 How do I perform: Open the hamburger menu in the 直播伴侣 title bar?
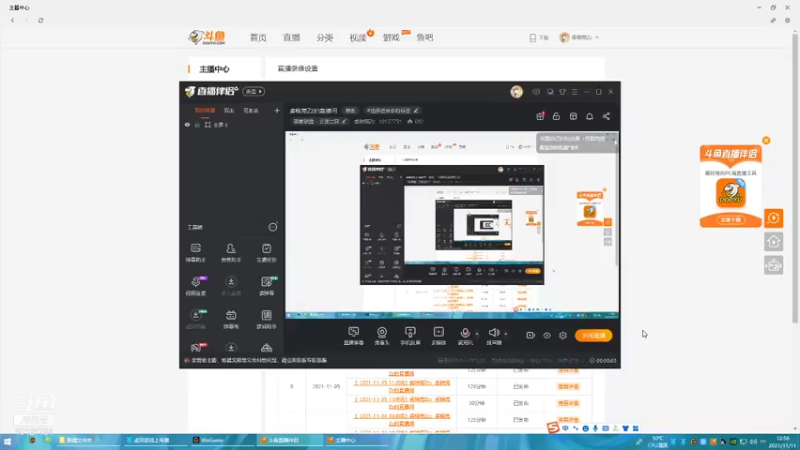574,92
